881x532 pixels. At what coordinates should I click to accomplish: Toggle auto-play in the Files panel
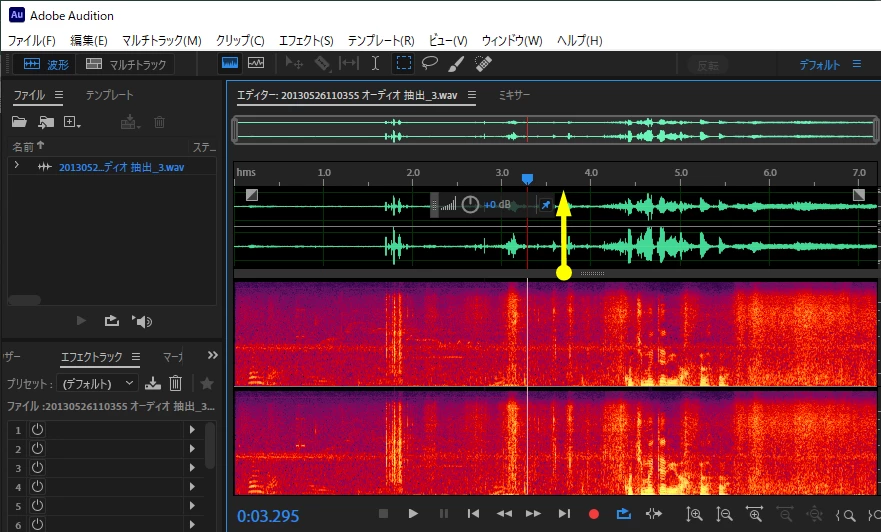142,321
